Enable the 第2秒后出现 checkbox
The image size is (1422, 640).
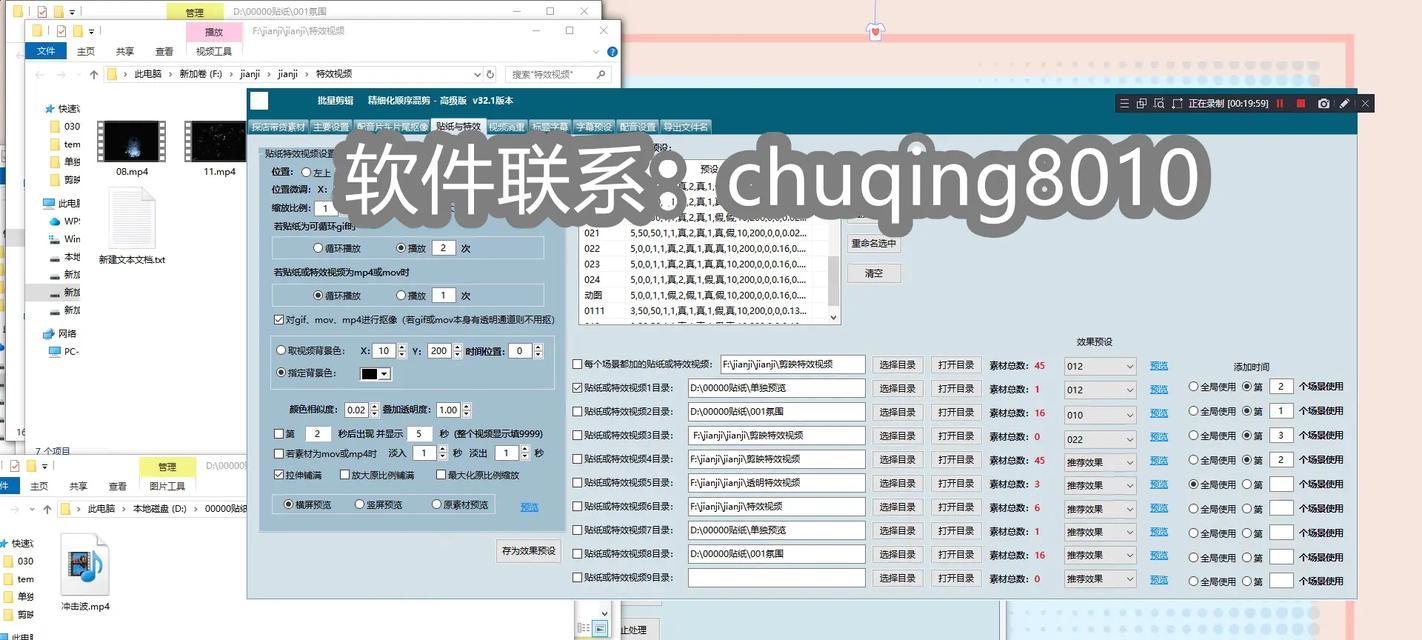(x=279, y=434)
